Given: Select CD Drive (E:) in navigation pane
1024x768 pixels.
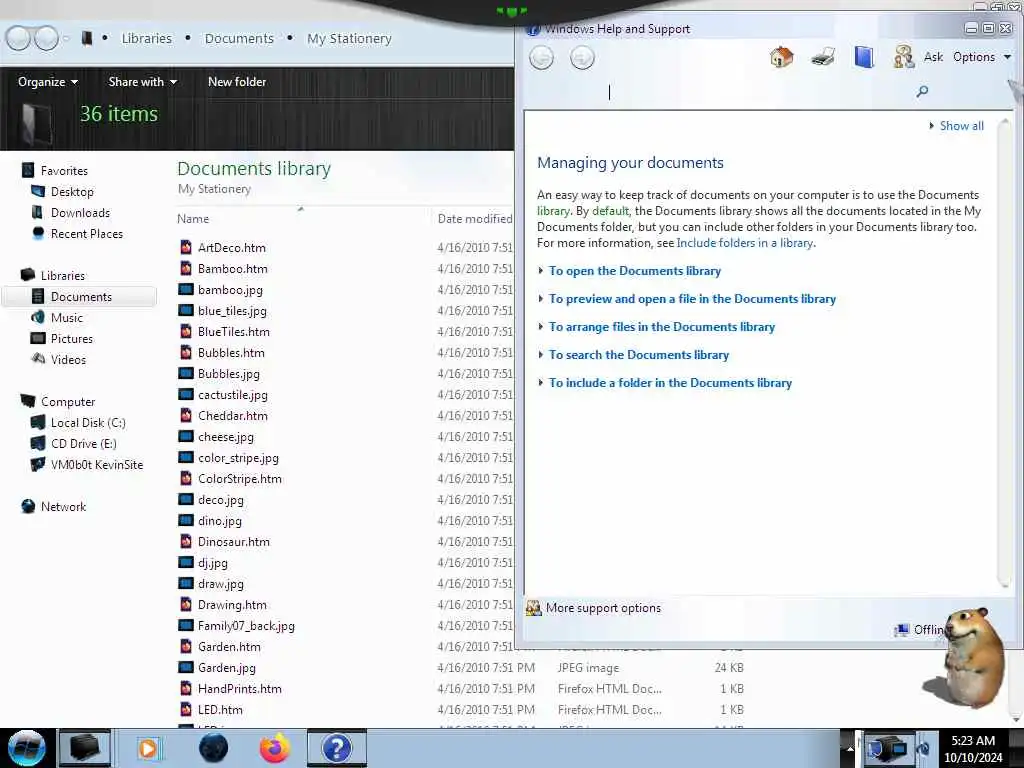Looking at the screenshot, I should point(84,443).
